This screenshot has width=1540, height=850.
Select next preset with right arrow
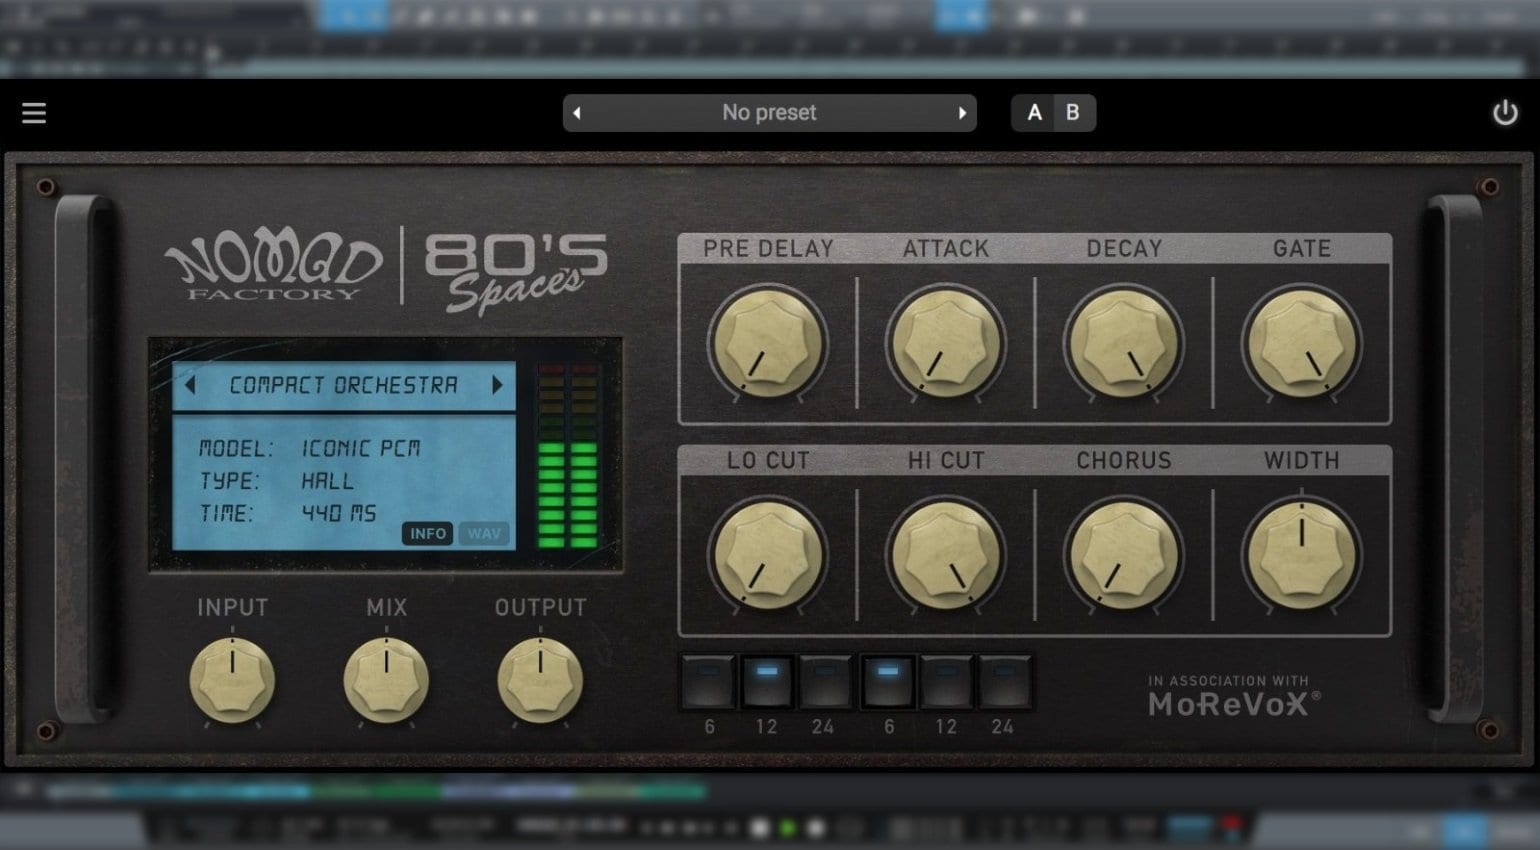962,113
